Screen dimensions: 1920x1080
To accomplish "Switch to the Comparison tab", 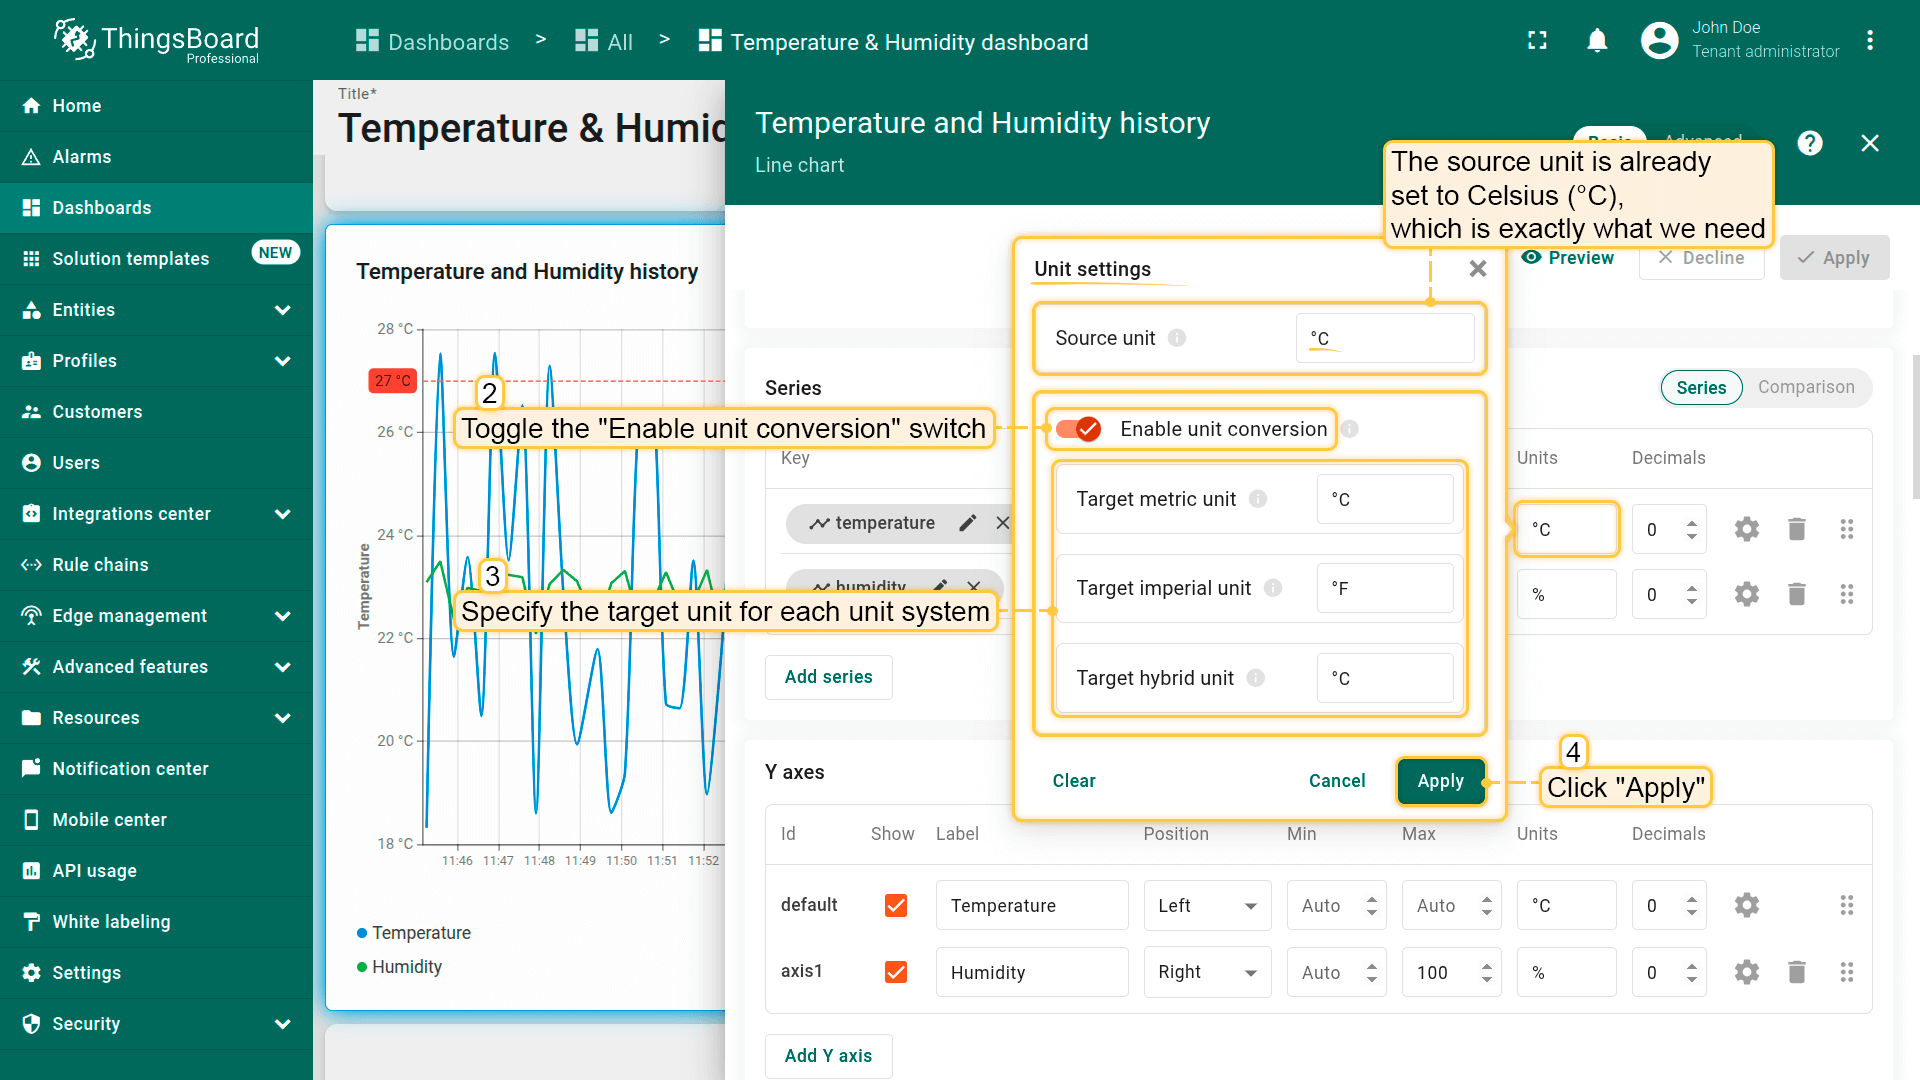I will pyautogui.click(x=1805, y=388).
